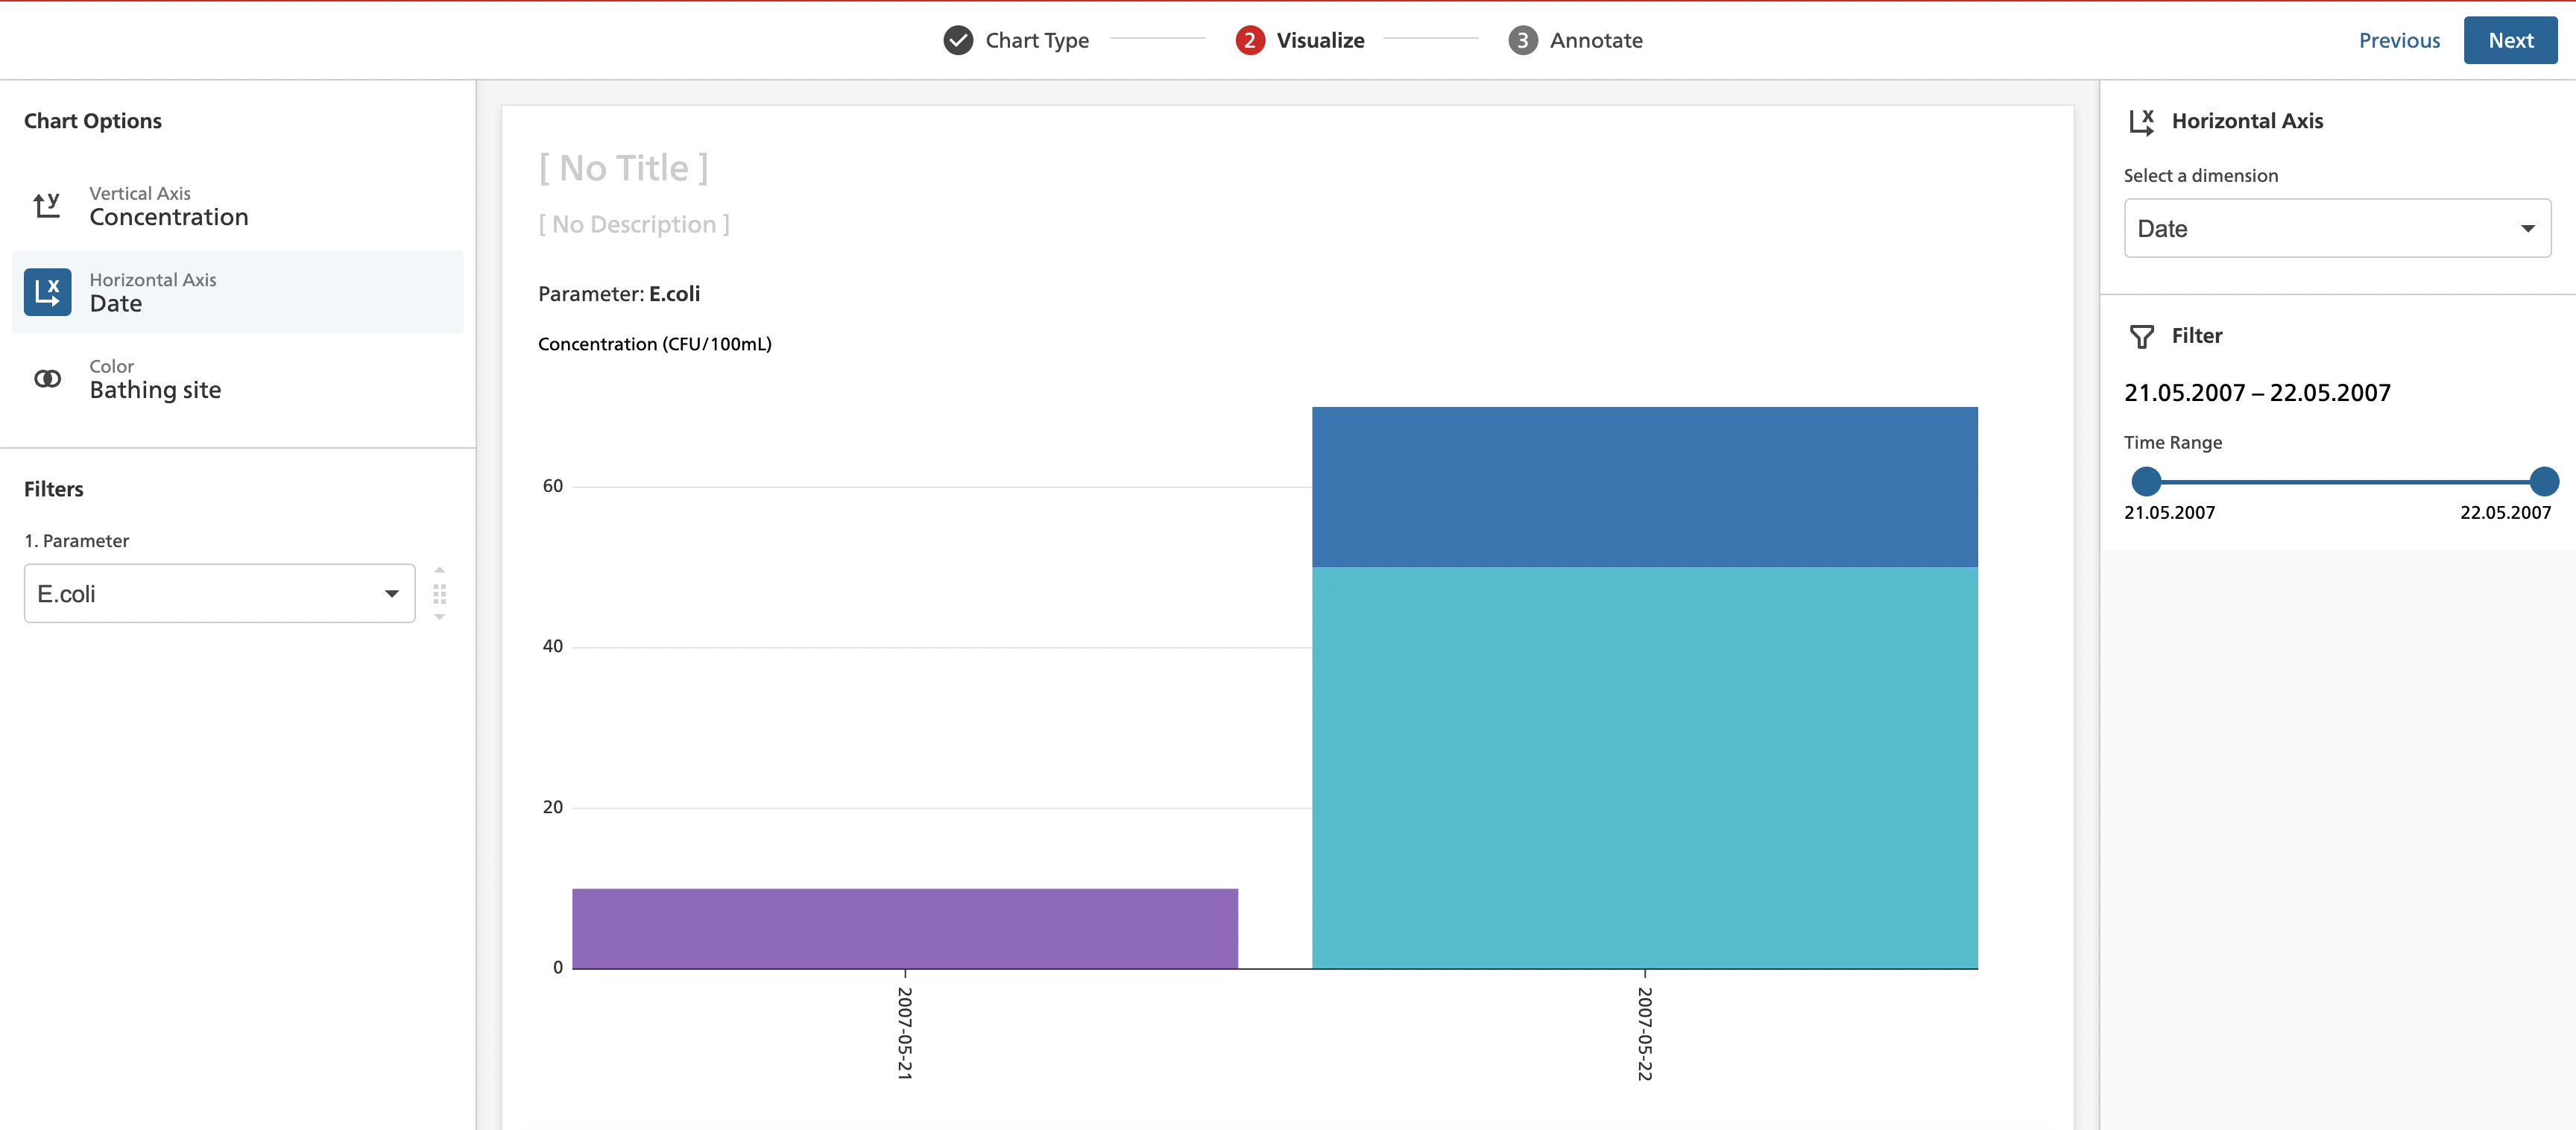Click the No Title placeholder
Screen dimensions: 2576x1130
pyautogui.click(x=624, y=168)
